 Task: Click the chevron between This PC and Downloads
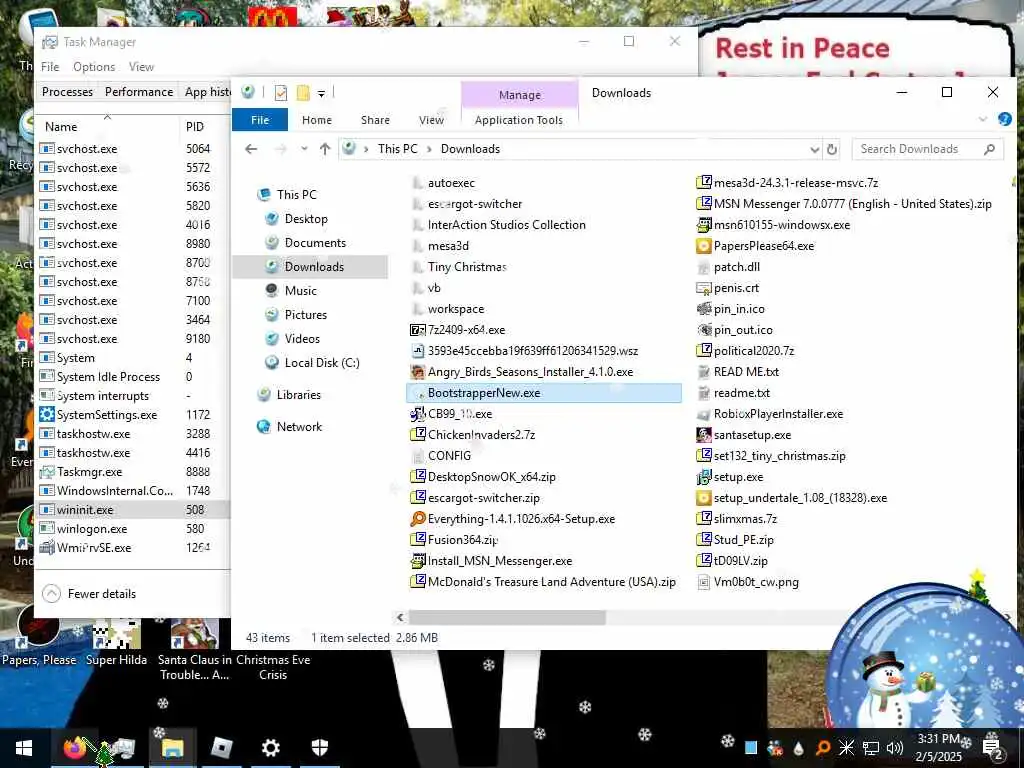[x=429, y=149]
